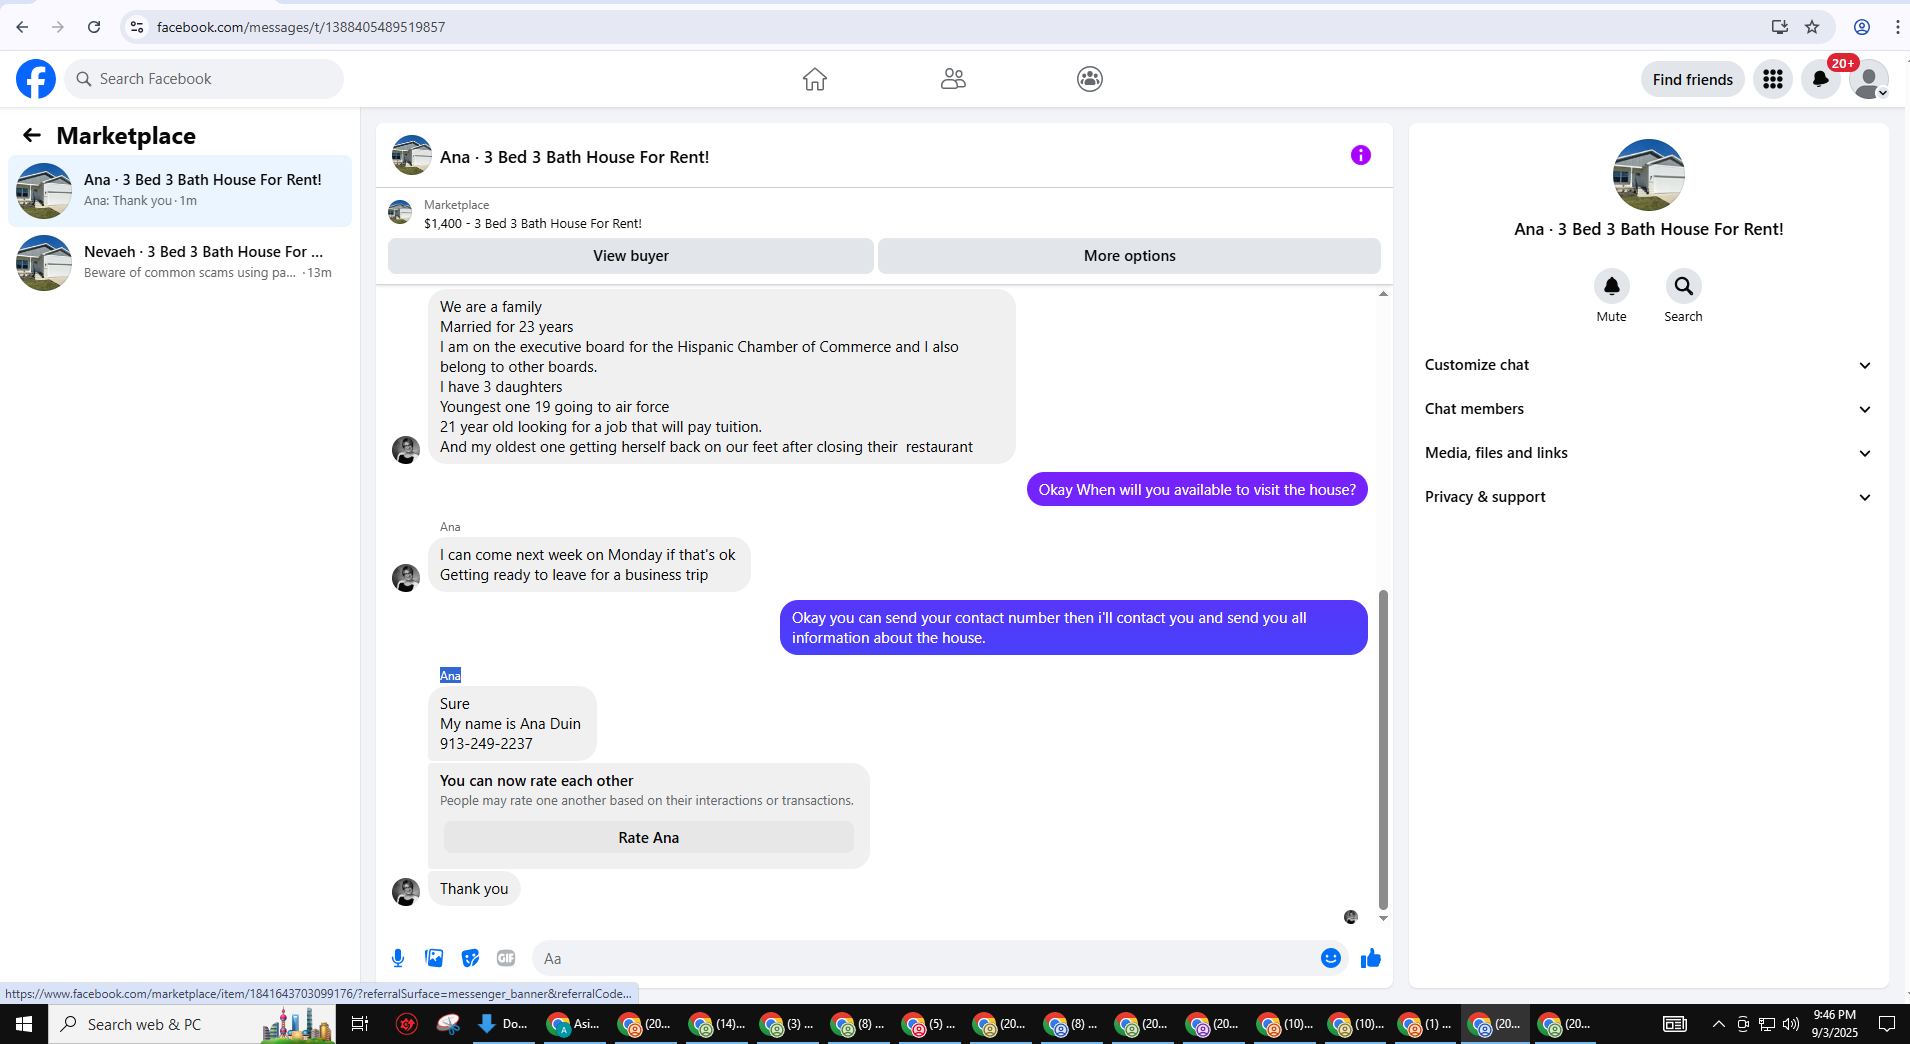Choose a GIF with the GIF icon
This screenshot has width=1910, height=1044.
click(506, 958)
